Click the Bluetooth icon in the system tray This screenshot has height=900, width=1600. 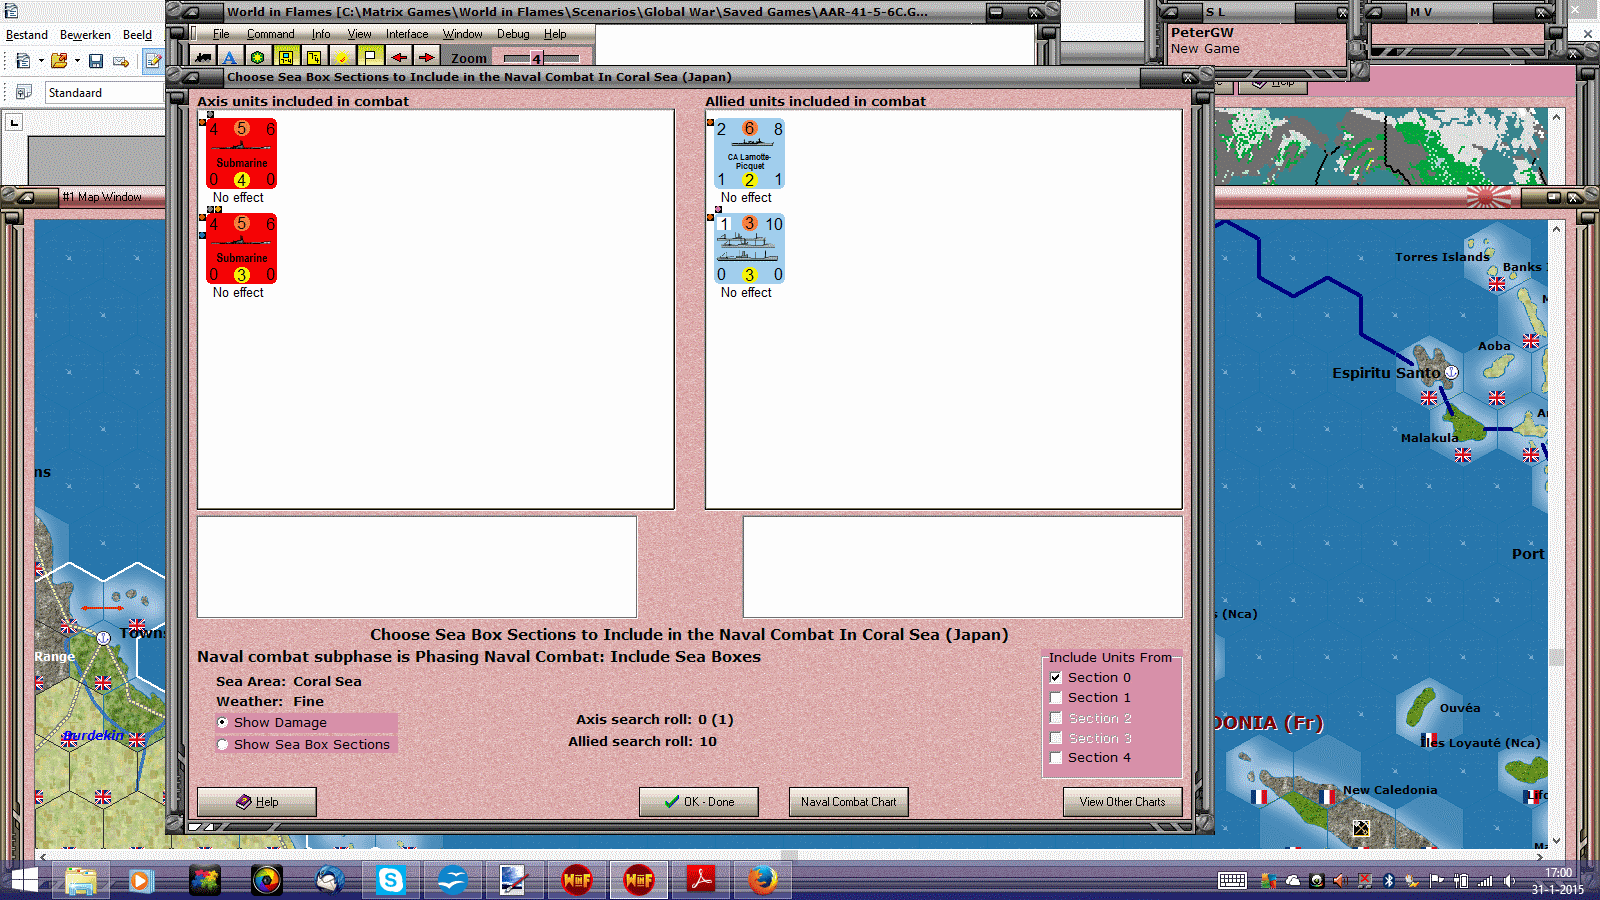pyautogui.click(x=1388, y=881)
